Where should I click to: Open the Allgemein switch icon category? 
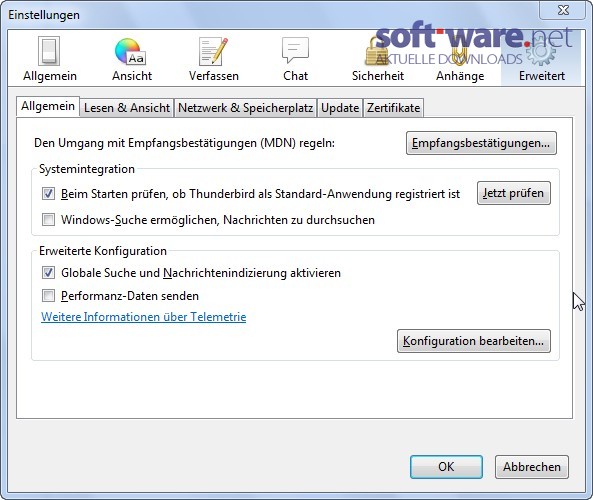click(49, 51)
